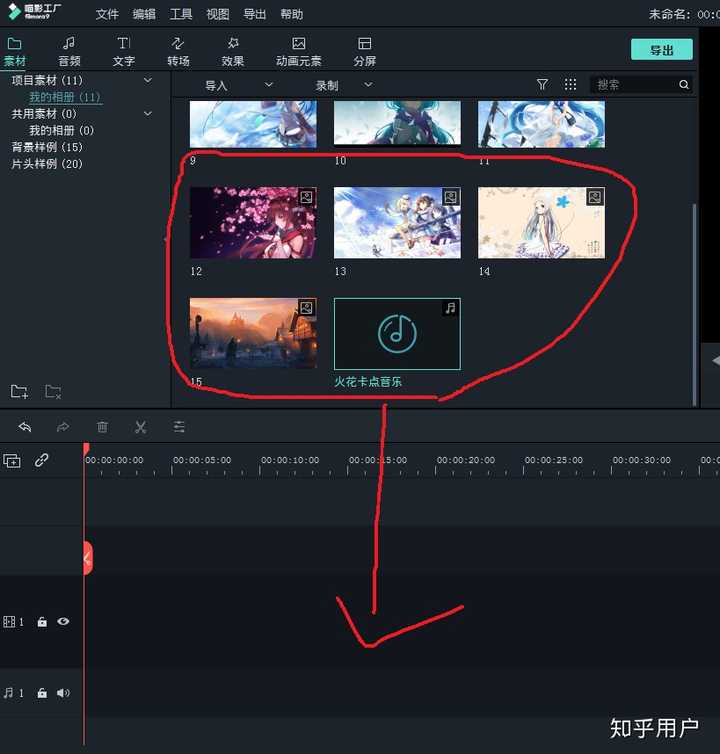This screenshot has height=754, width=720.
Task: Click the filter funnel icon
Action: (542, 85)
